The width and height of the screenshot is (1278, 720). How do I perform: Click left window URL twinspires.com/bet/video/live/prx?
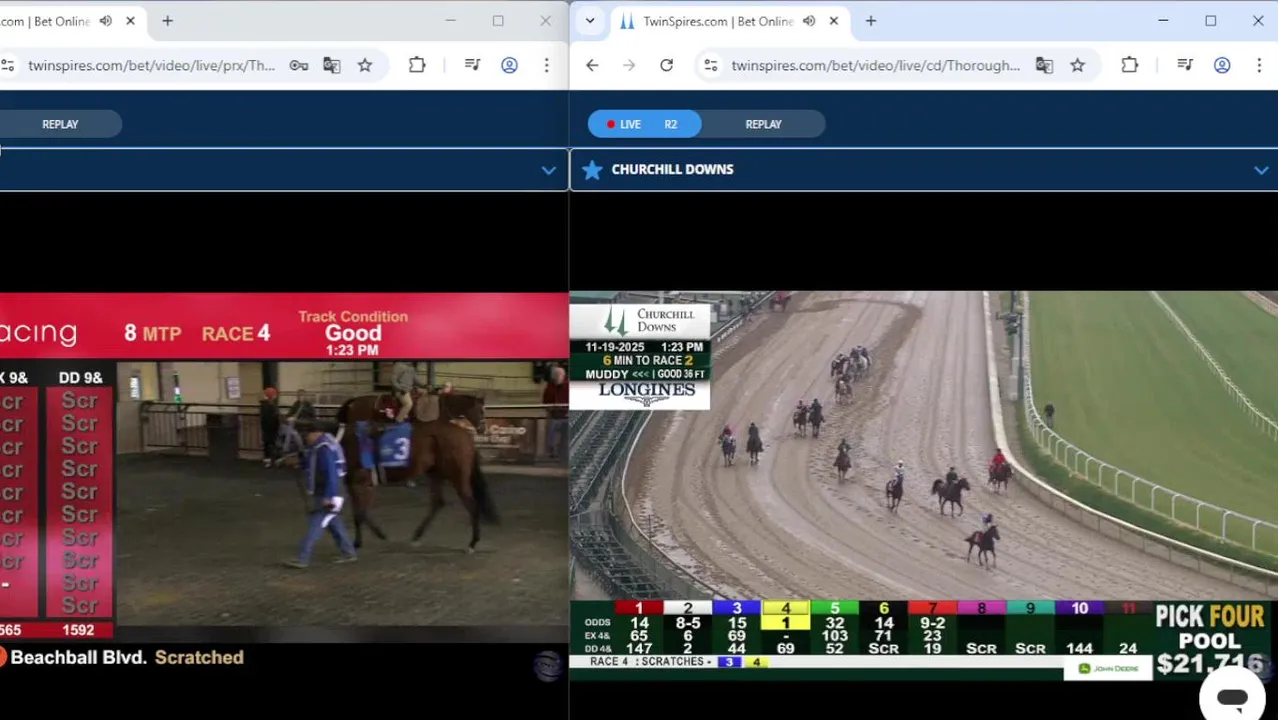pyautogui.click(x=151, y=65)
